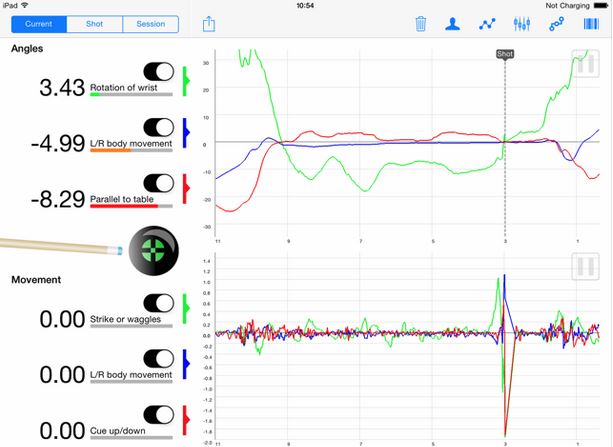Open the user profile icon
613x447 pixels.
click(452, 24)
